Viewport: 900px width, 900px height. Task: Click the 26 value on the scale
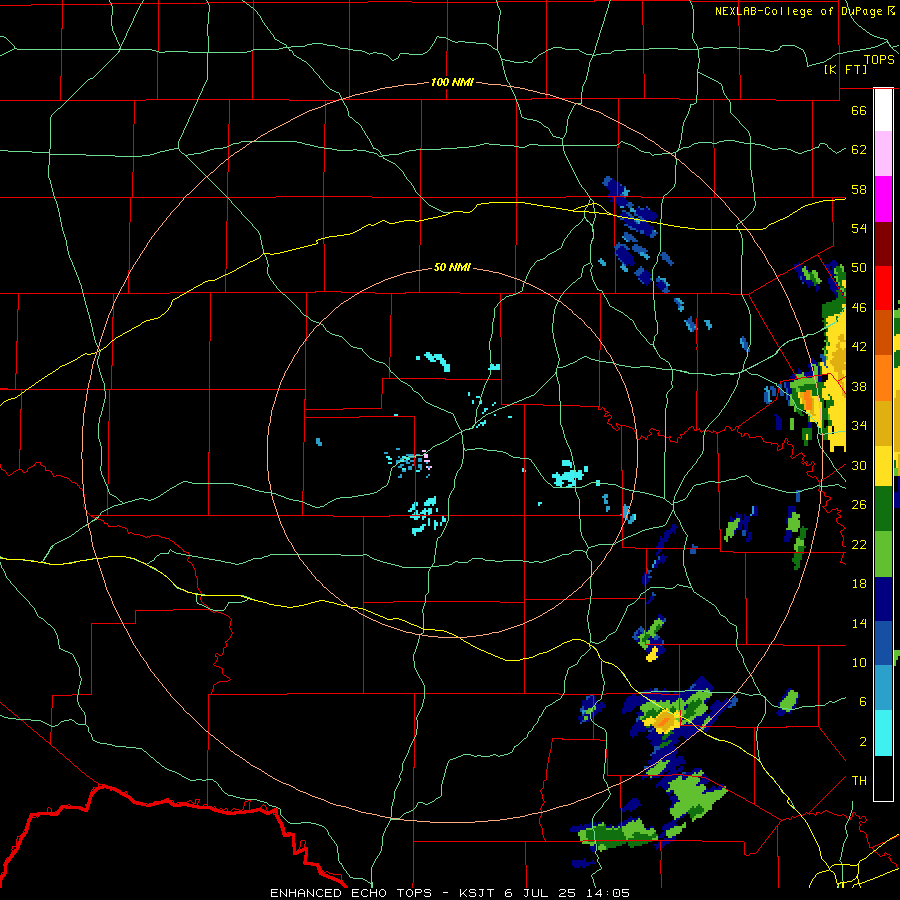coord(859,505)
